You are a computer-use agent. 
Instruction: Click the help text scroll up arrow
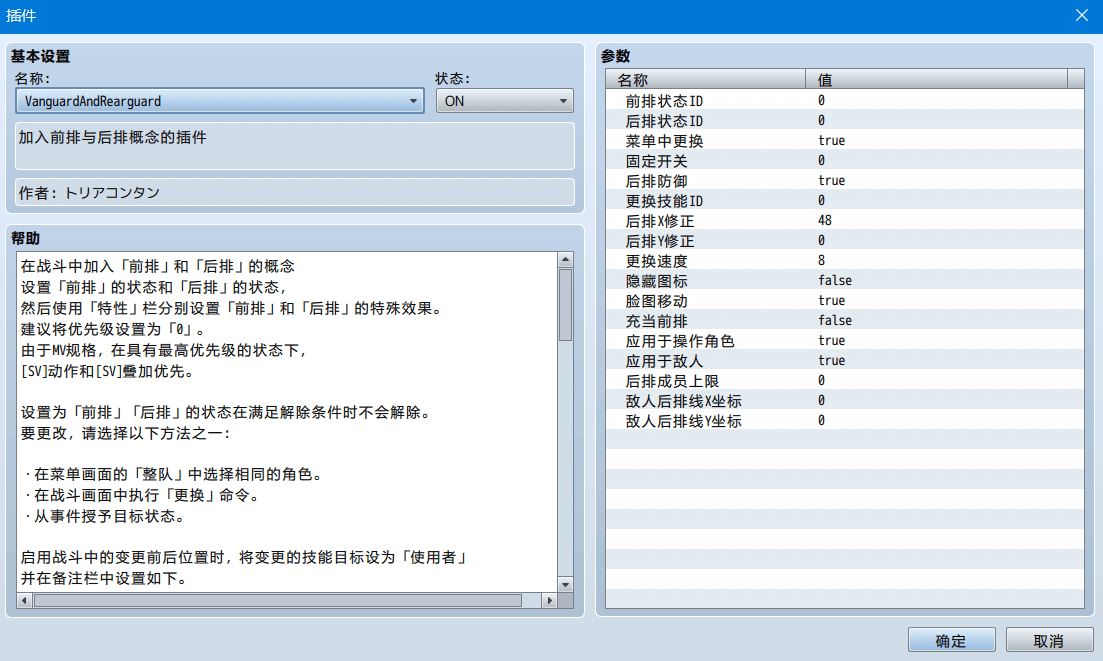click(x=566, y=259)
